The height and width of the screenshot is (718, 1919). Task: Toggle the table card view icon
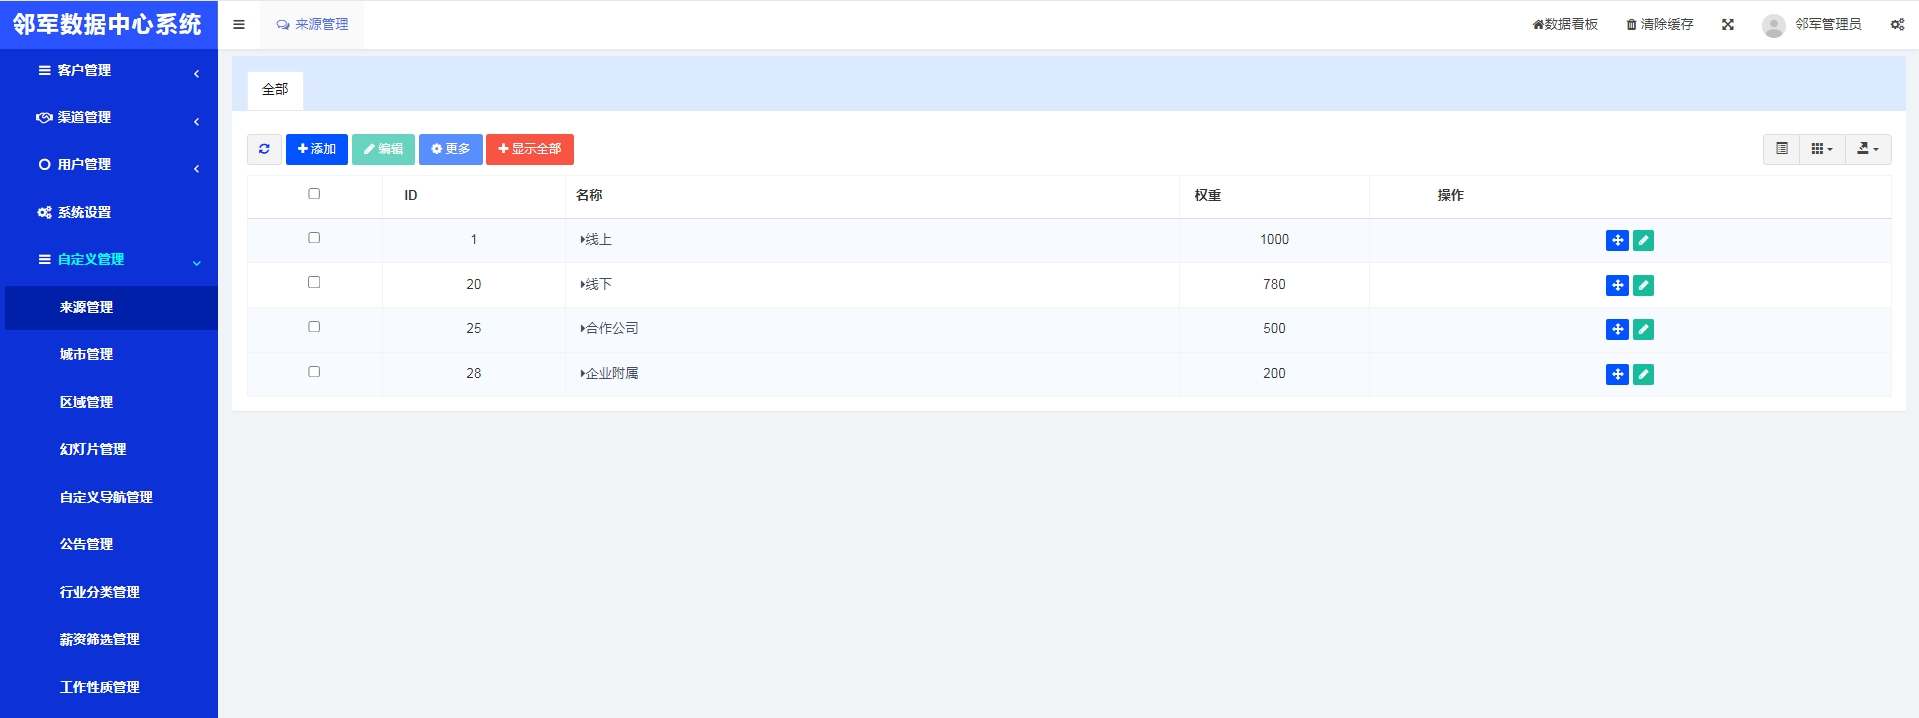[x=1781, y=149]
